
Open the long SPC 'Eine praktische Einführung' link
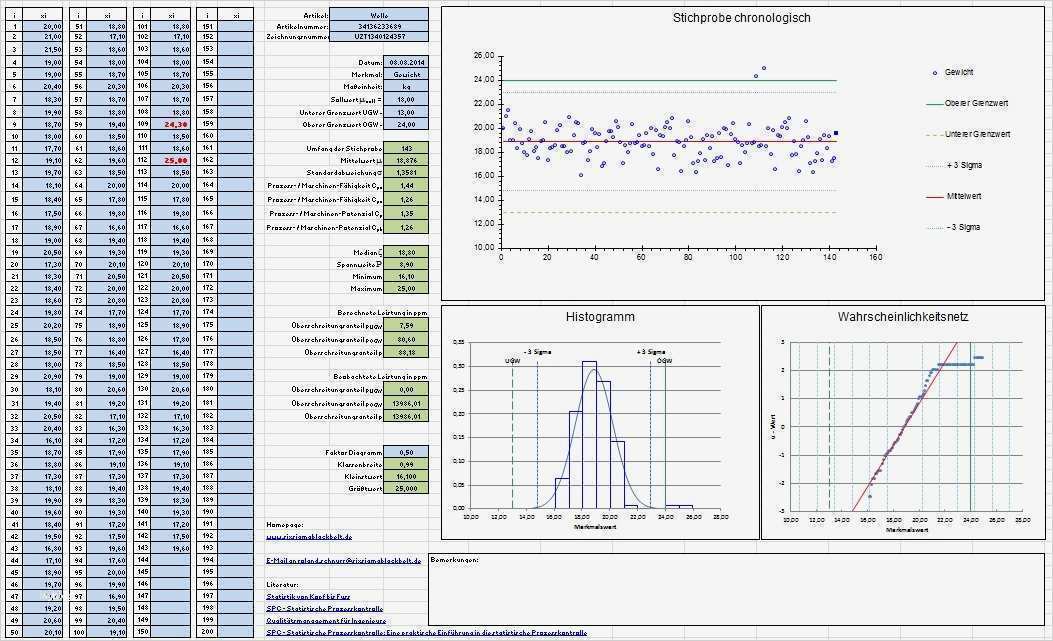[x=426, y=632]
